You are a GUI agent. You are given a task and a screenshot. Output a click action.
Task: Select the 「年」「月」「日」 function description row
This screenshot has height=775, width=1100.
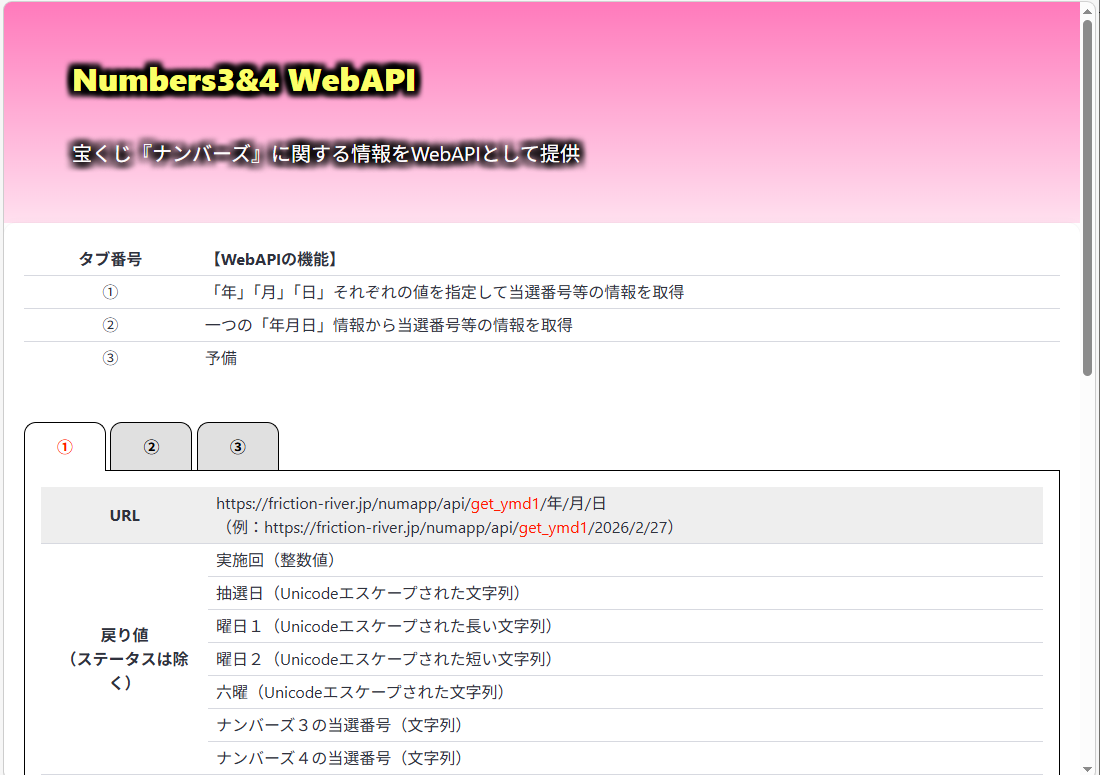pyautogui.click(x=444, y=292)
